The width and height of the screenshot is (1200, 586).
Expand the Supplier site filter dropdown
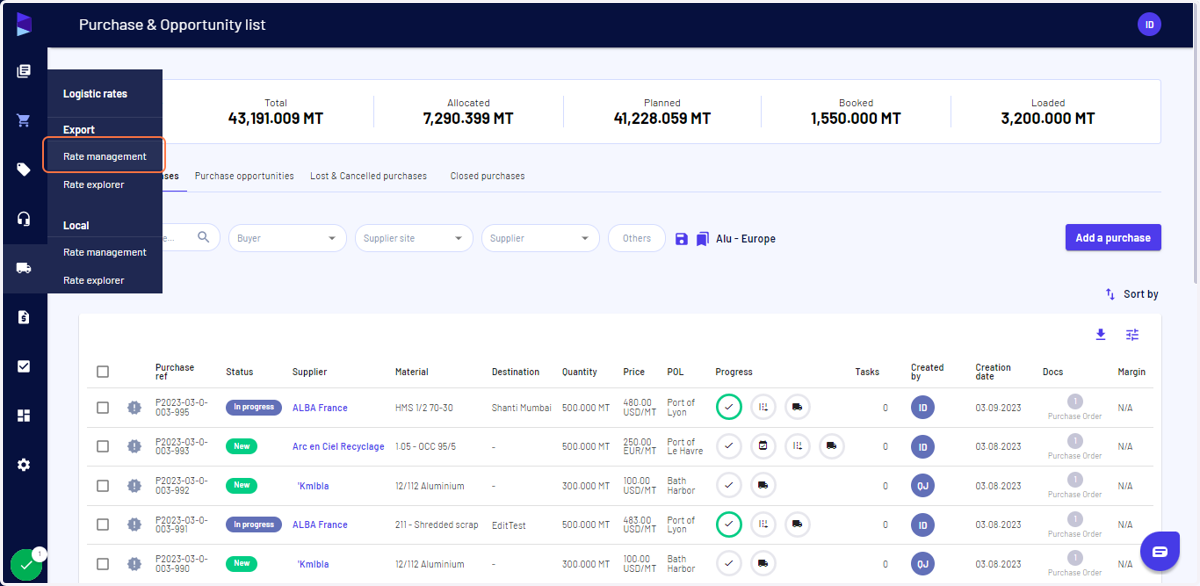(x=414, y=238)
